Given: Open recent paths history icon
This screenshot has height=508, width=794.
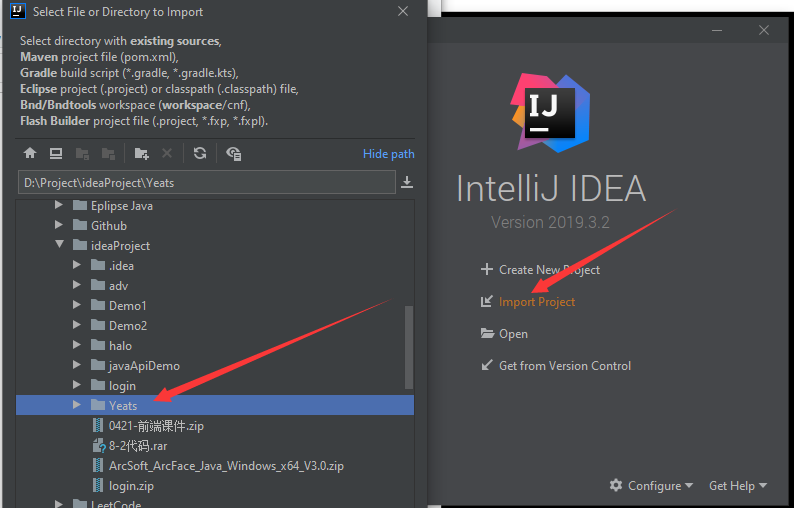Looking at the screenshot, I should click(407, 182).
